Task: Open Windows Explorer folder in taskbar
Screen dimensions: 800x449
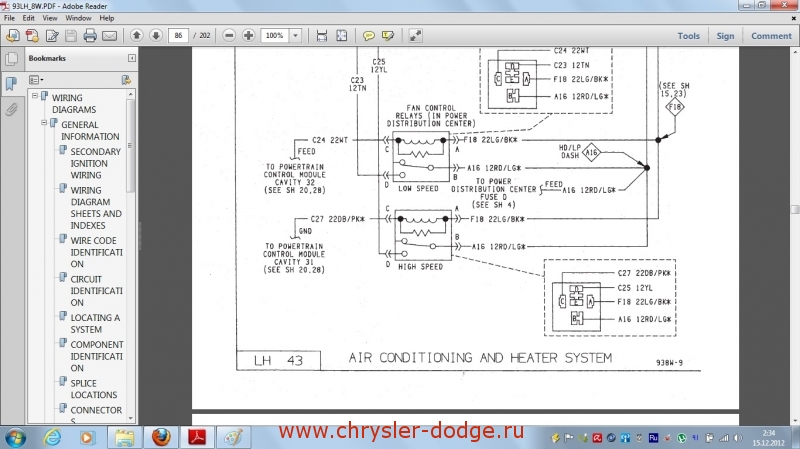Action: [x=124, y=438]
